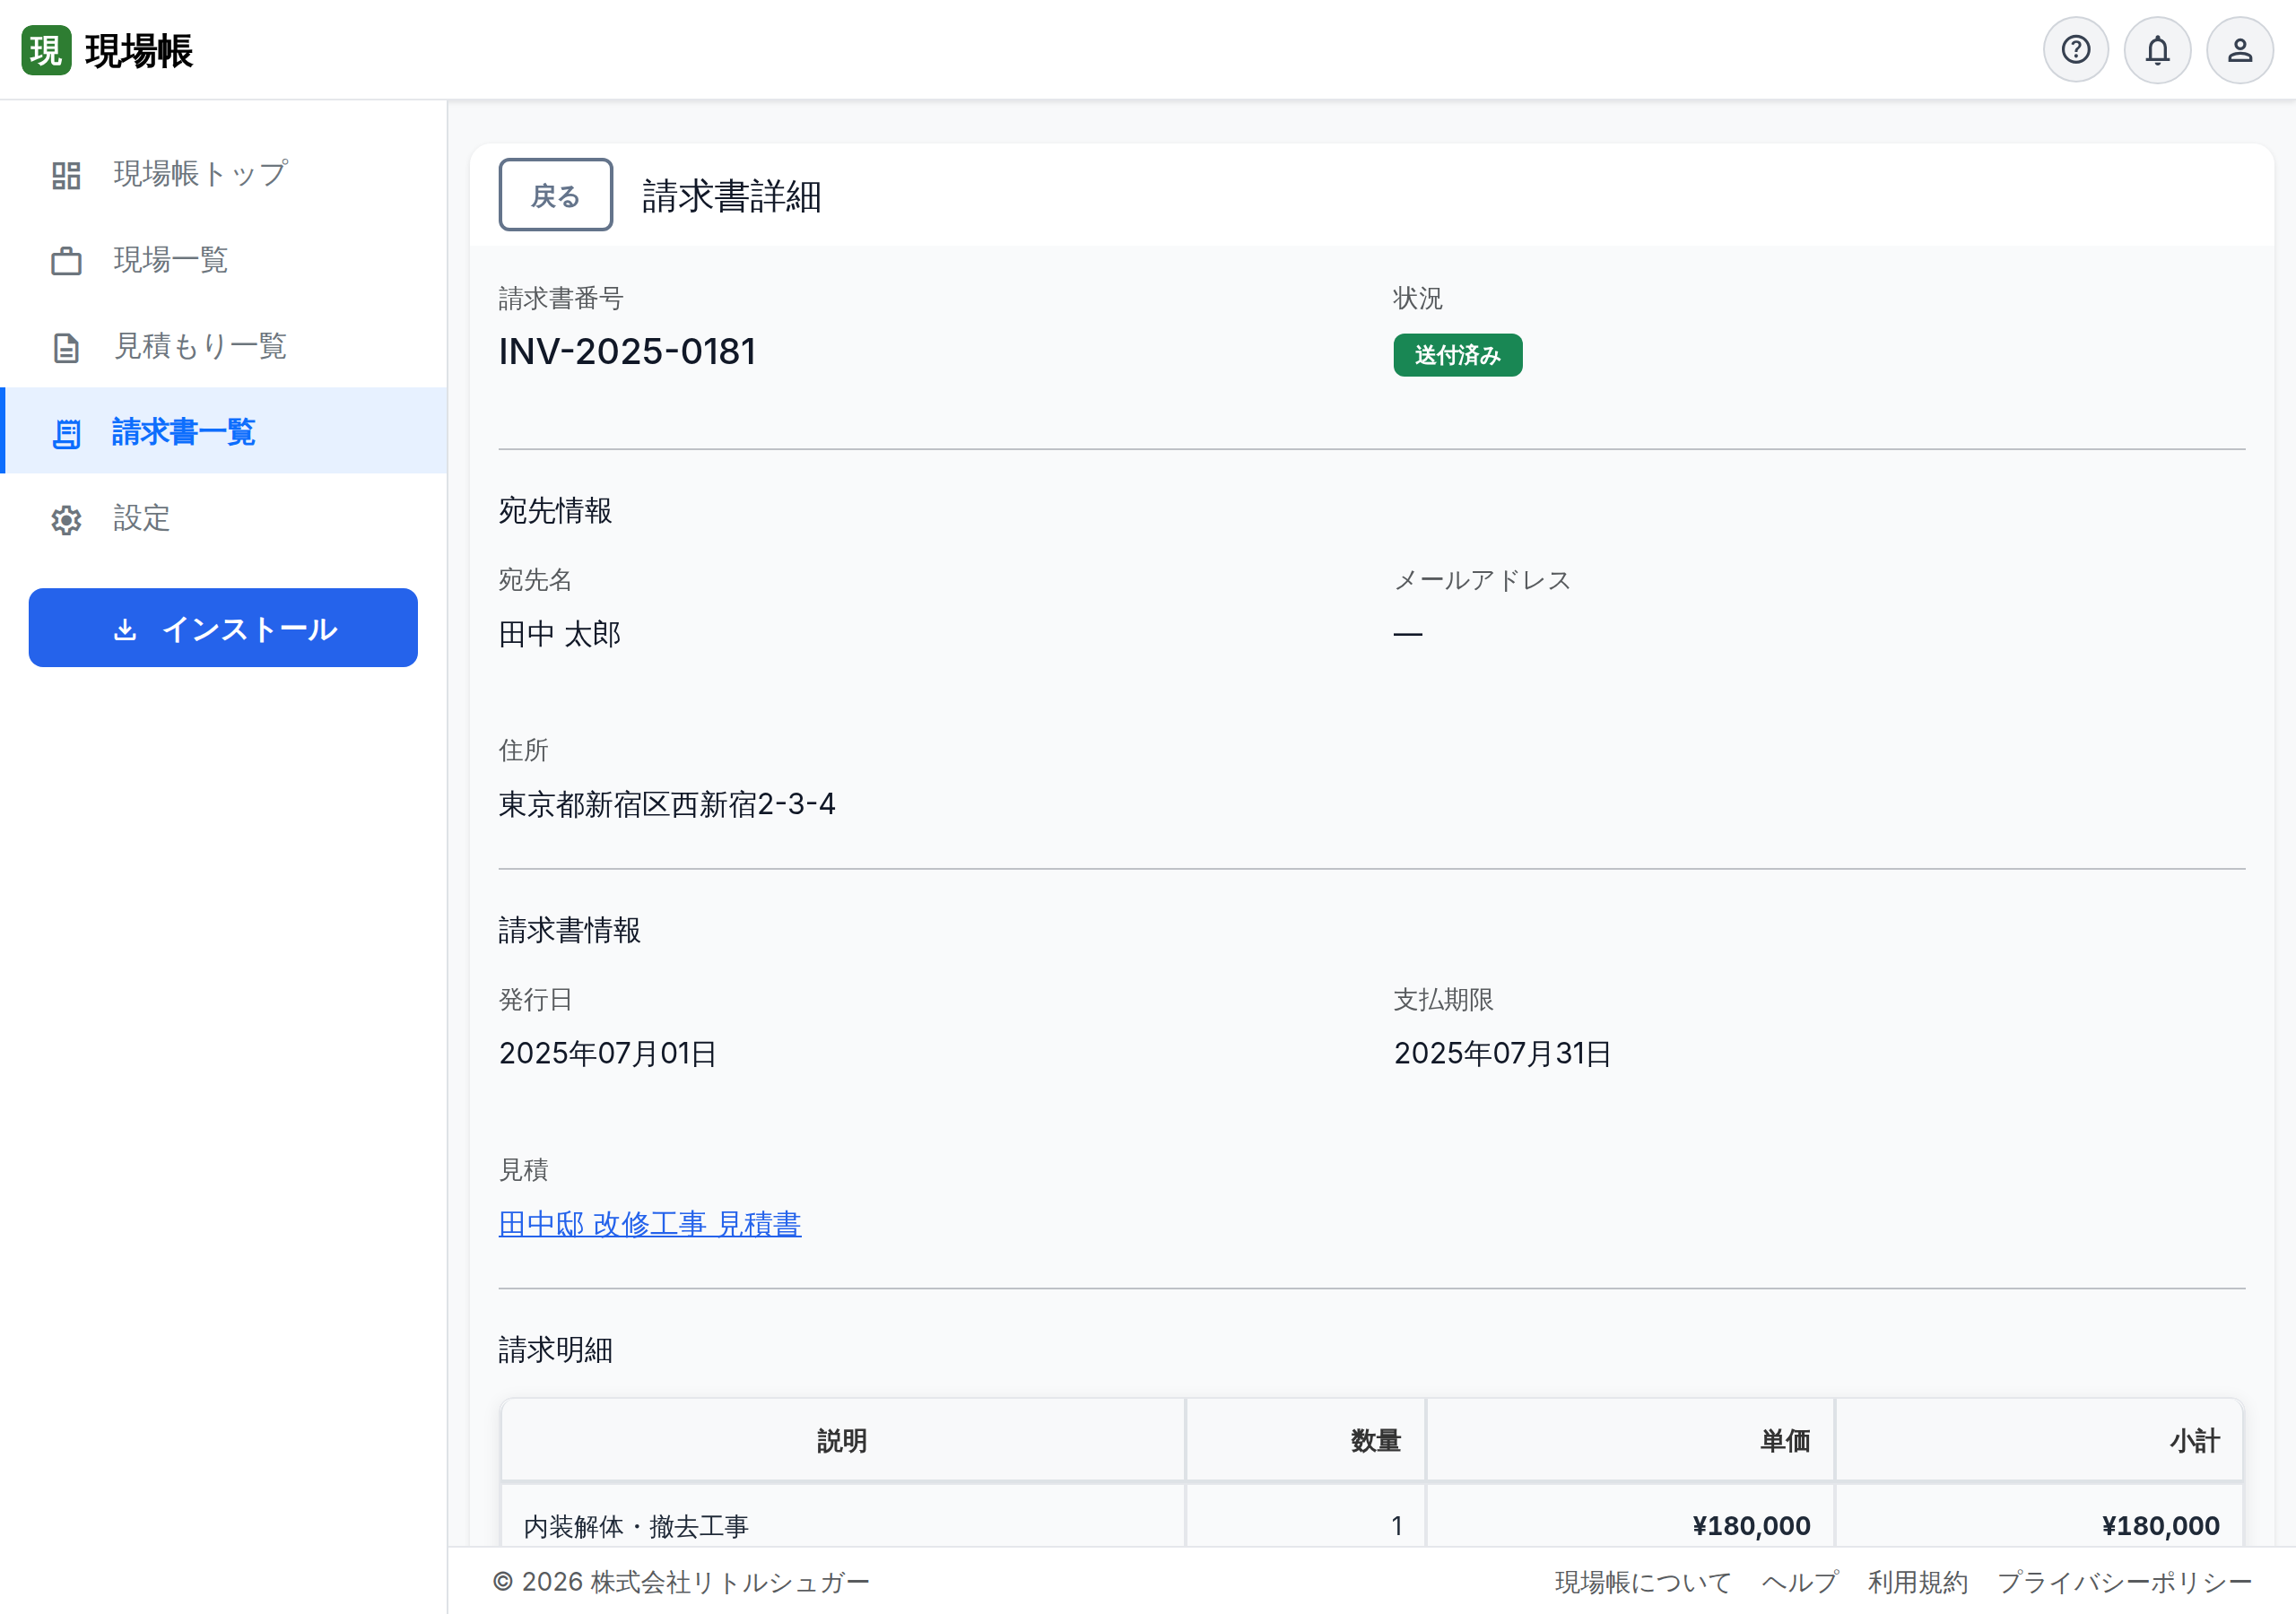This screenshot has width=2296, height=1614.
Task: Click unit price ¥180,000 in 単価 column
Action: coord(1752,1526)
